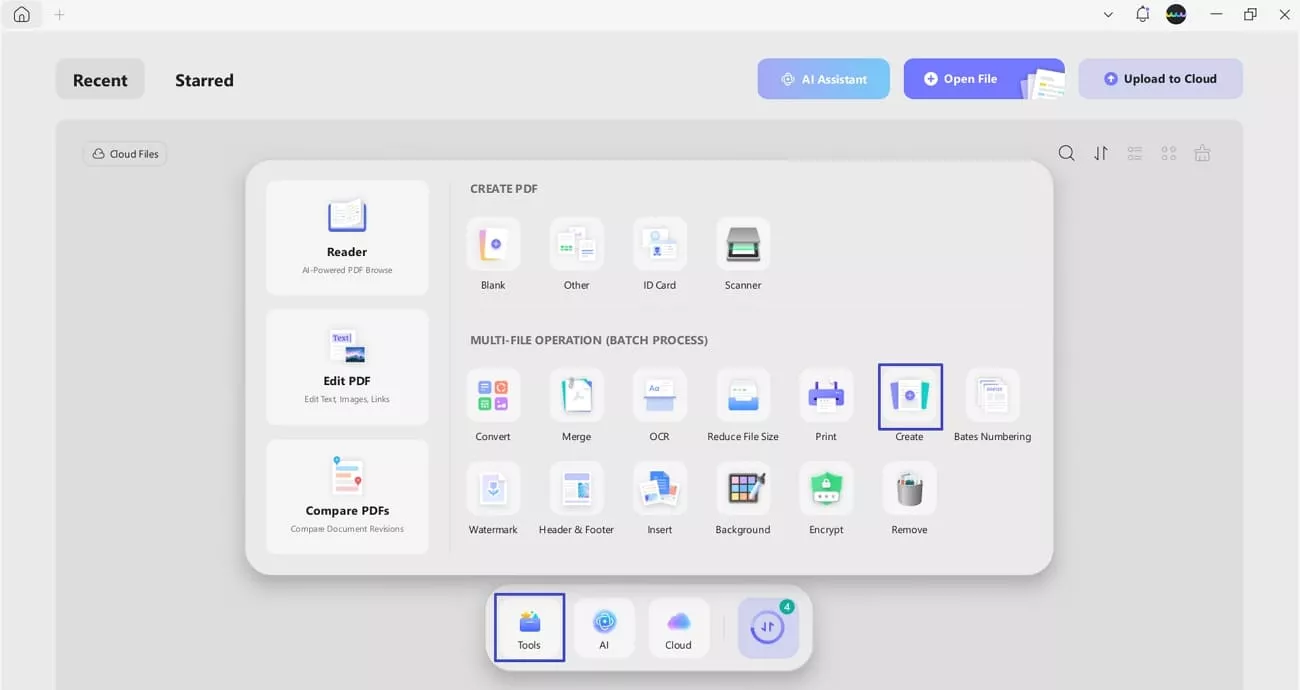
Task: Launch the batch Convert tool
Action: click(493, 395)
